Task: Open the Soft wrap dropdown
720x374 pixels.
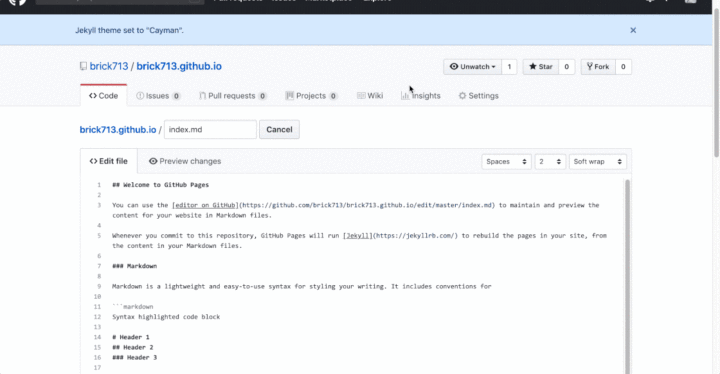Action: tap(597, 162)
